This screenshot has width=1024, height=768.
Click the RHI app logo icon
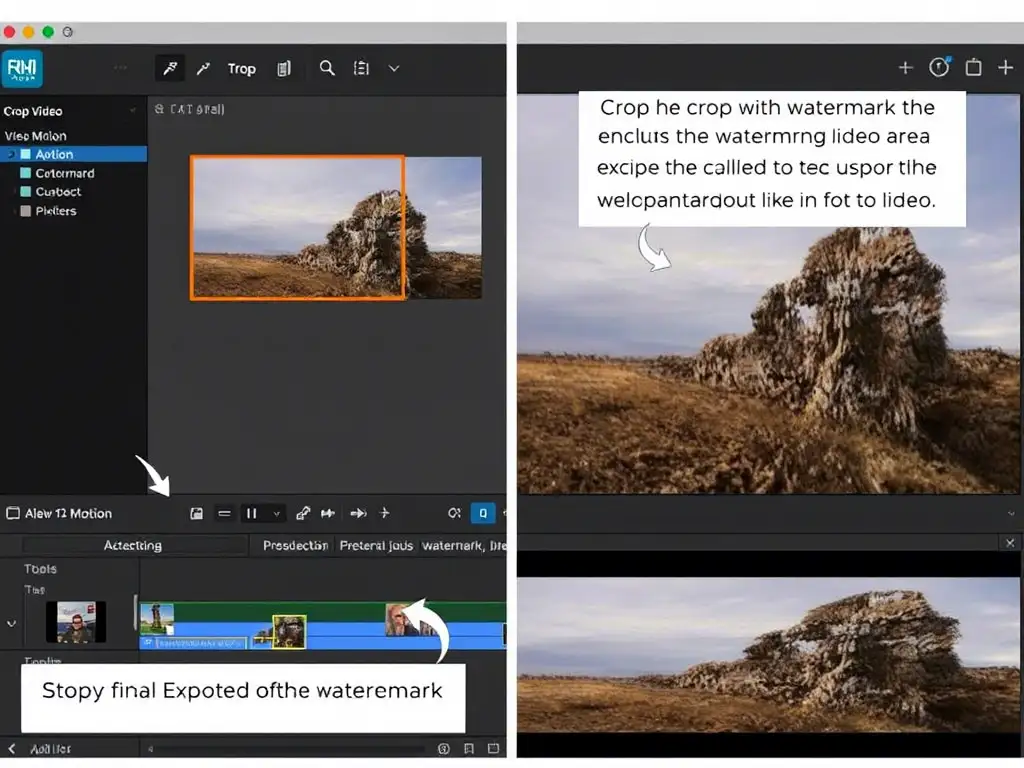coord(22,68)
